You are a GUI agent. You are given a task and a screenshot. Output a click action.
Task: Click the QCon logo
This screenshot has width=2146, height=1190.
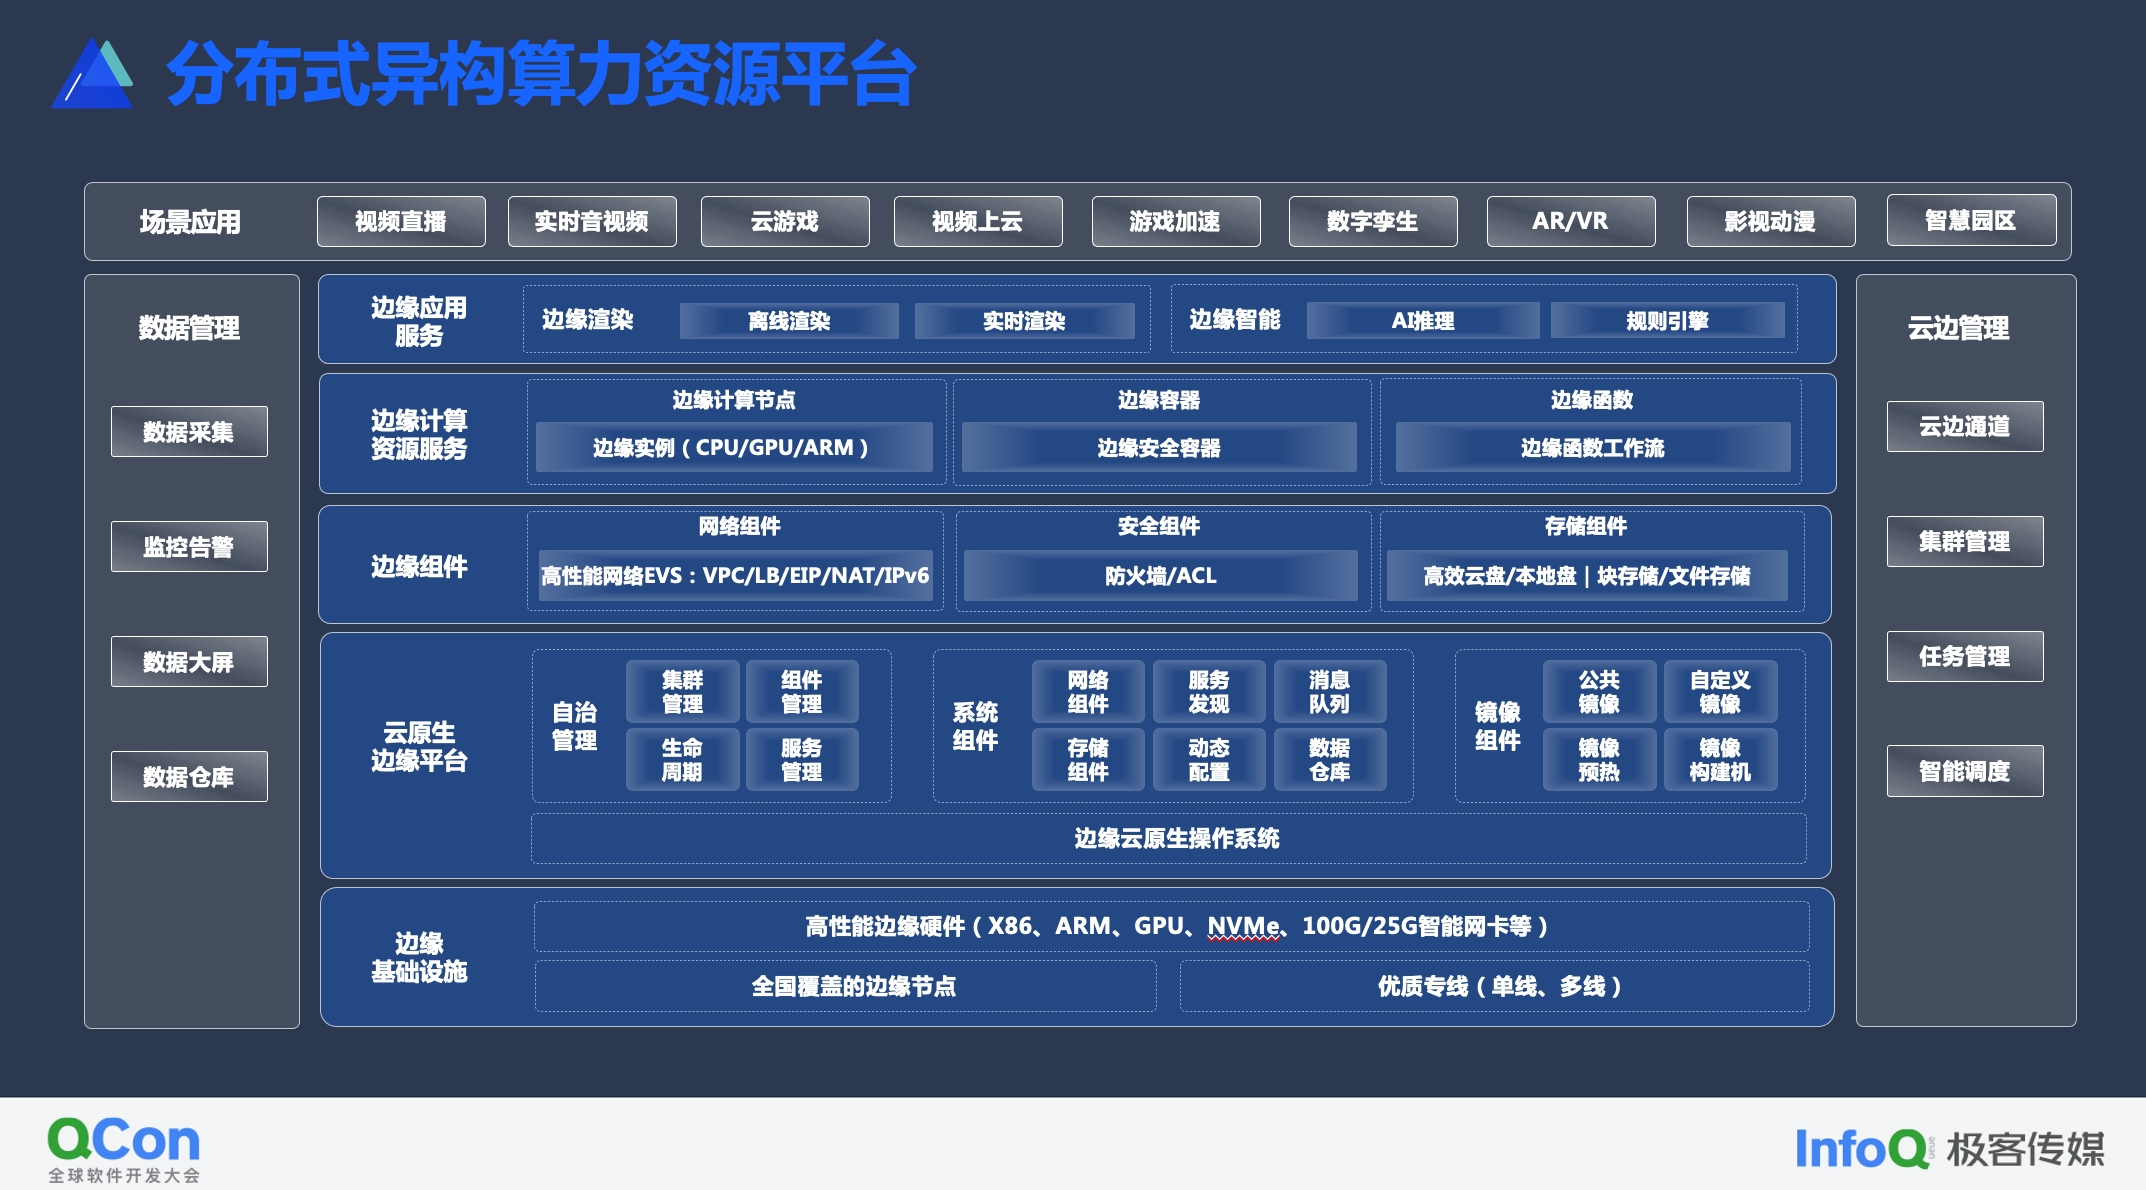[x=124, y=1148]
